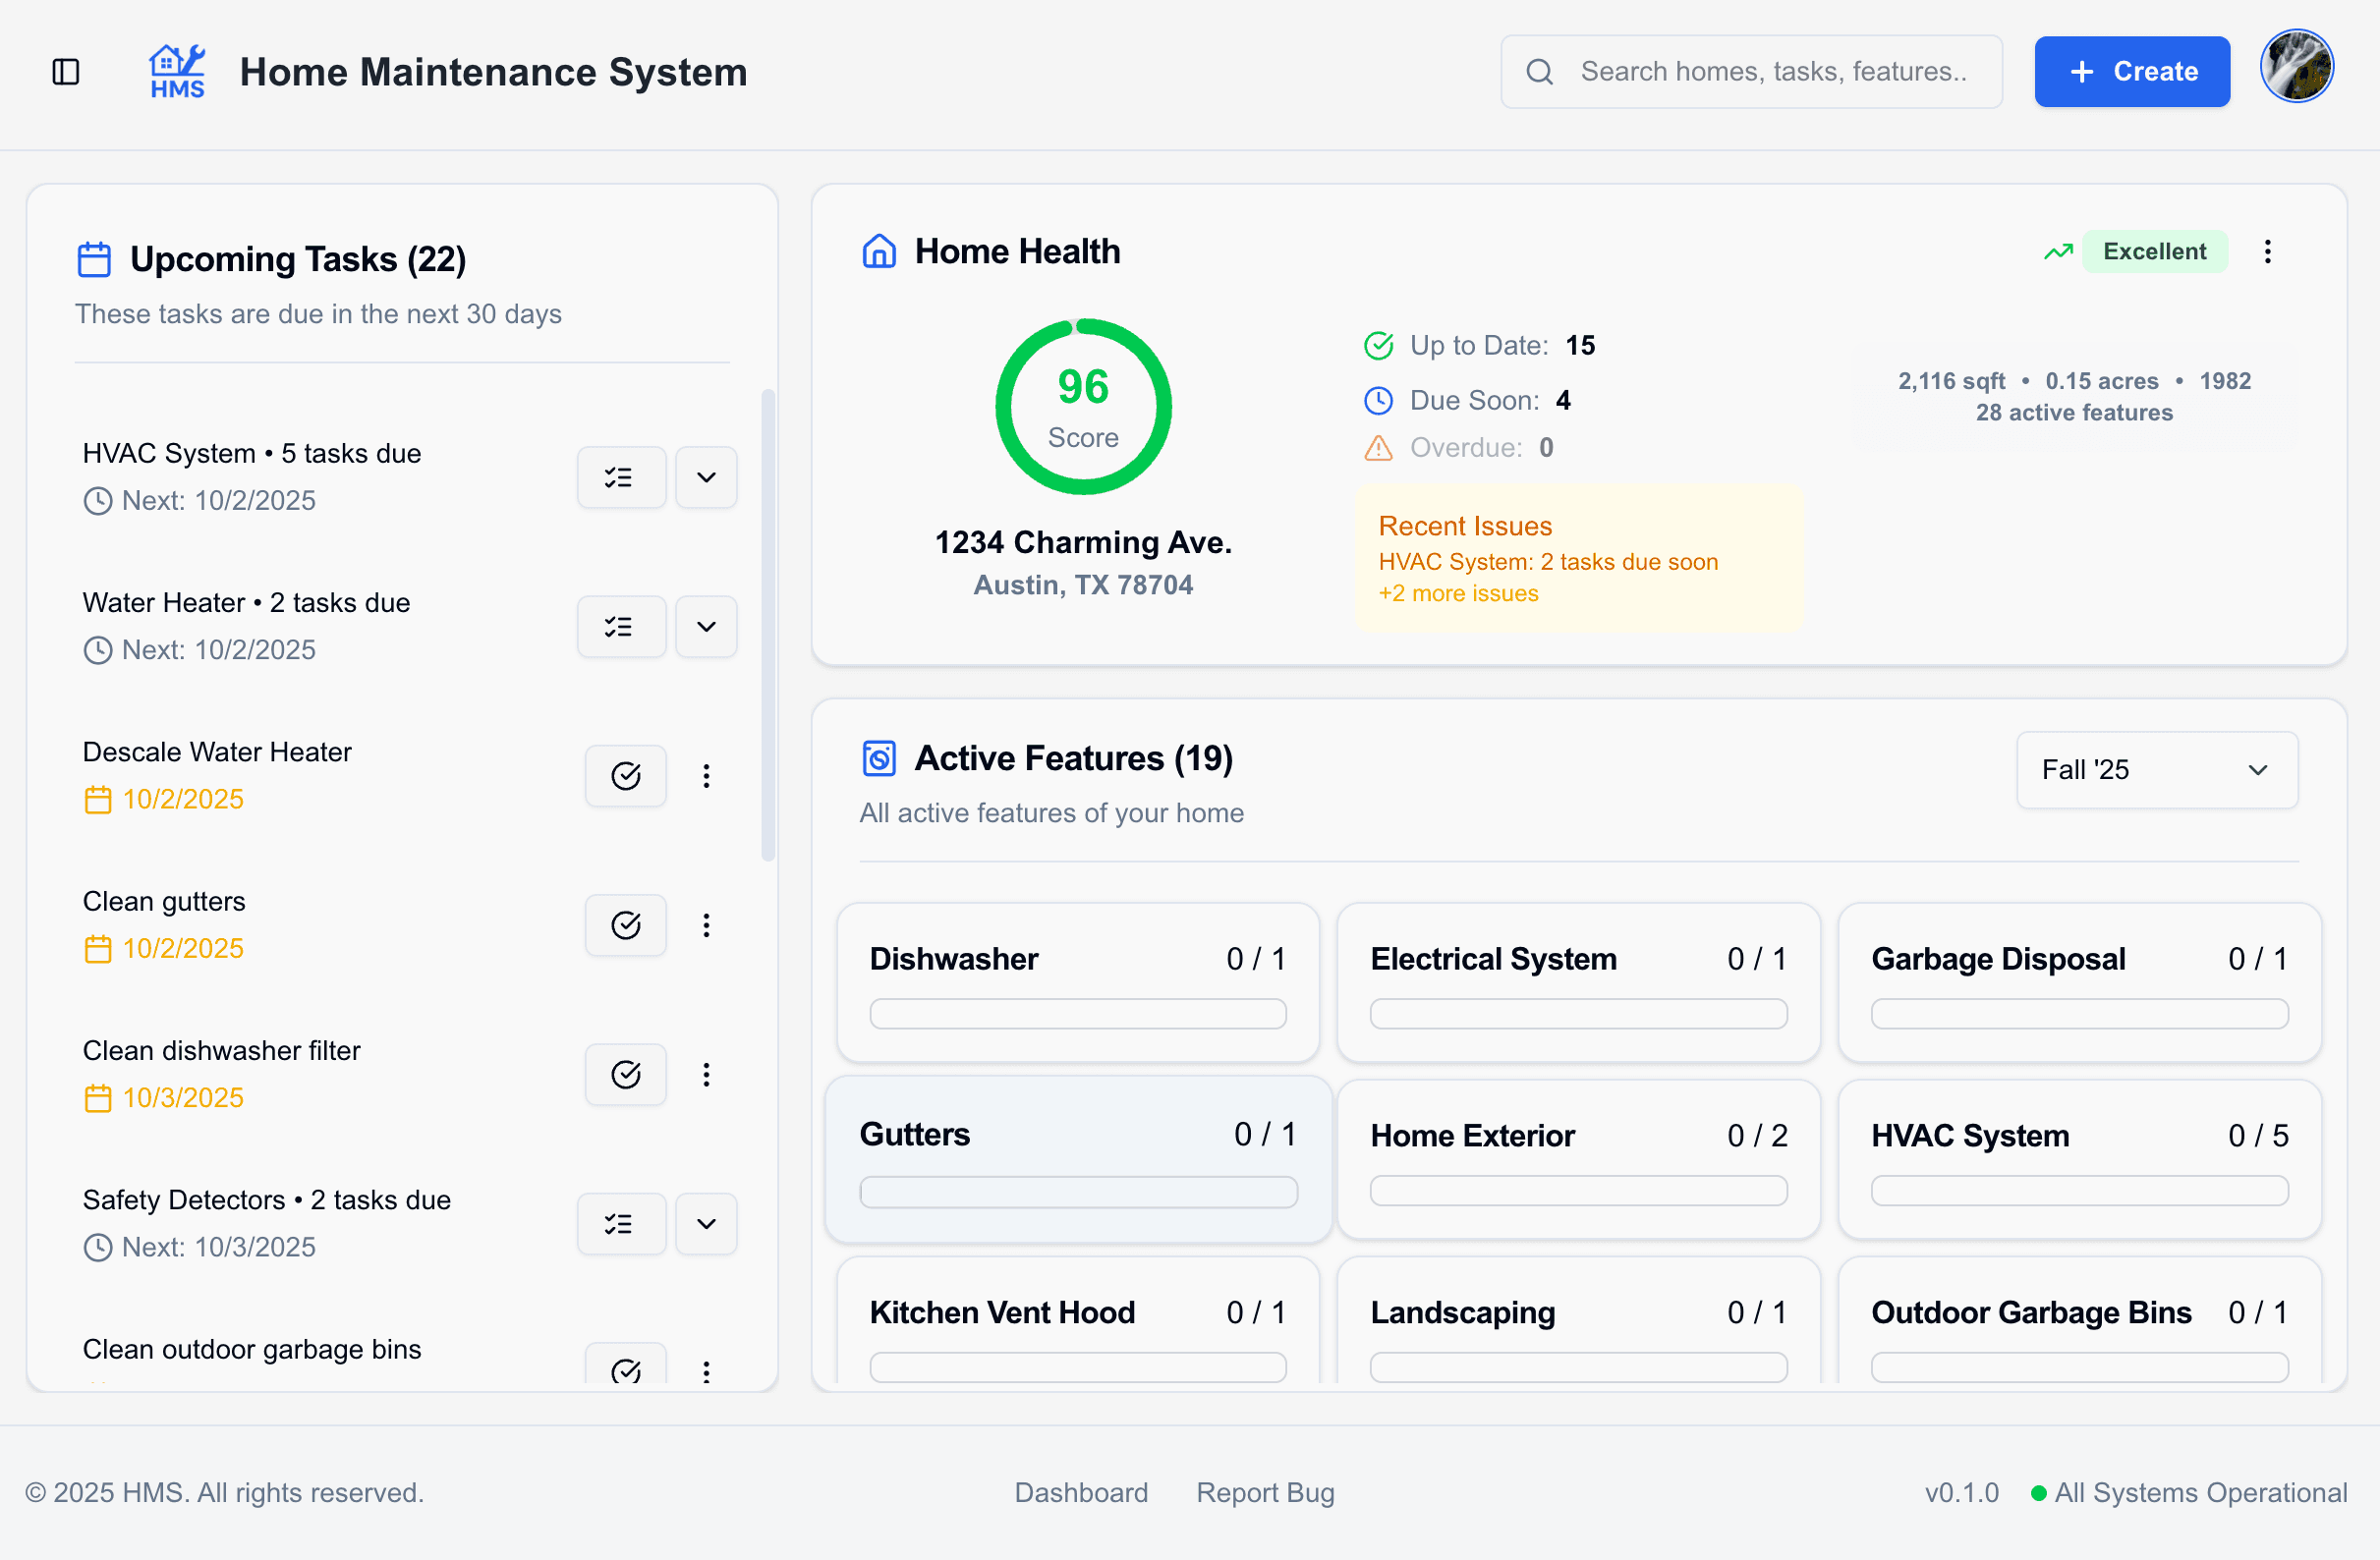Image resolution: width=2380 pixels, height=1560 pixels.
Task: Open the HVAC System task checklist icon
Action: click(621, 477)
